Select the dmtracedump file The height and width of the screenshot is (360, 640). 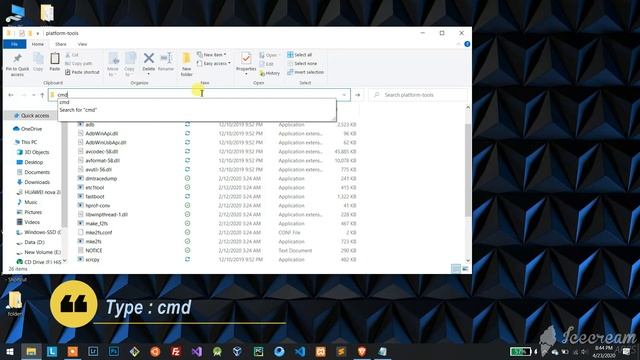pyautogui.click(x=101, y=178)
